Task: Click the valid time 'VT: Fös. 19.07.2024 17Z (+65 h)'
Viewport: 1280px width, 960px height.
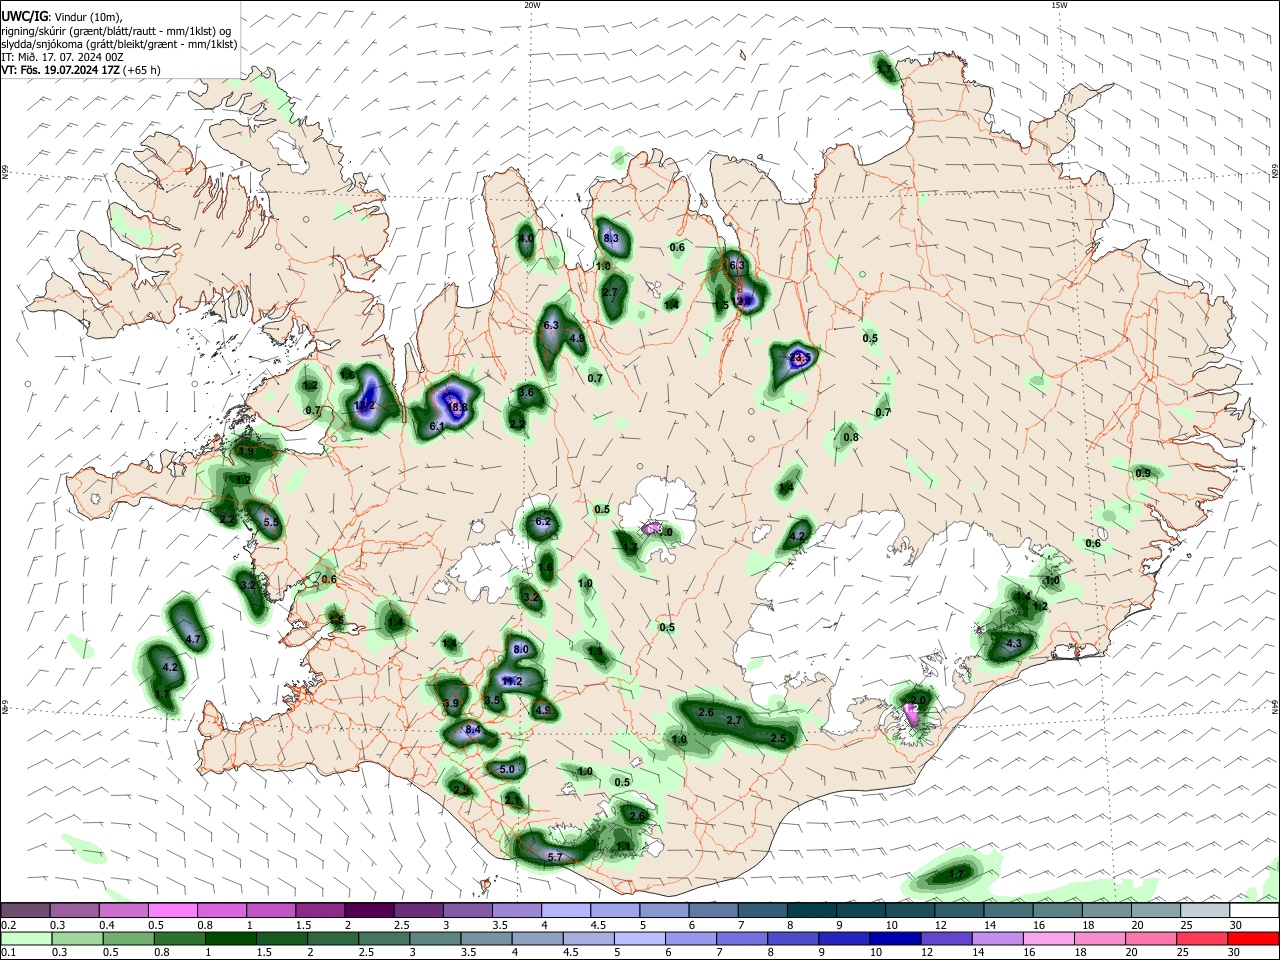Action: coord(81,70)
